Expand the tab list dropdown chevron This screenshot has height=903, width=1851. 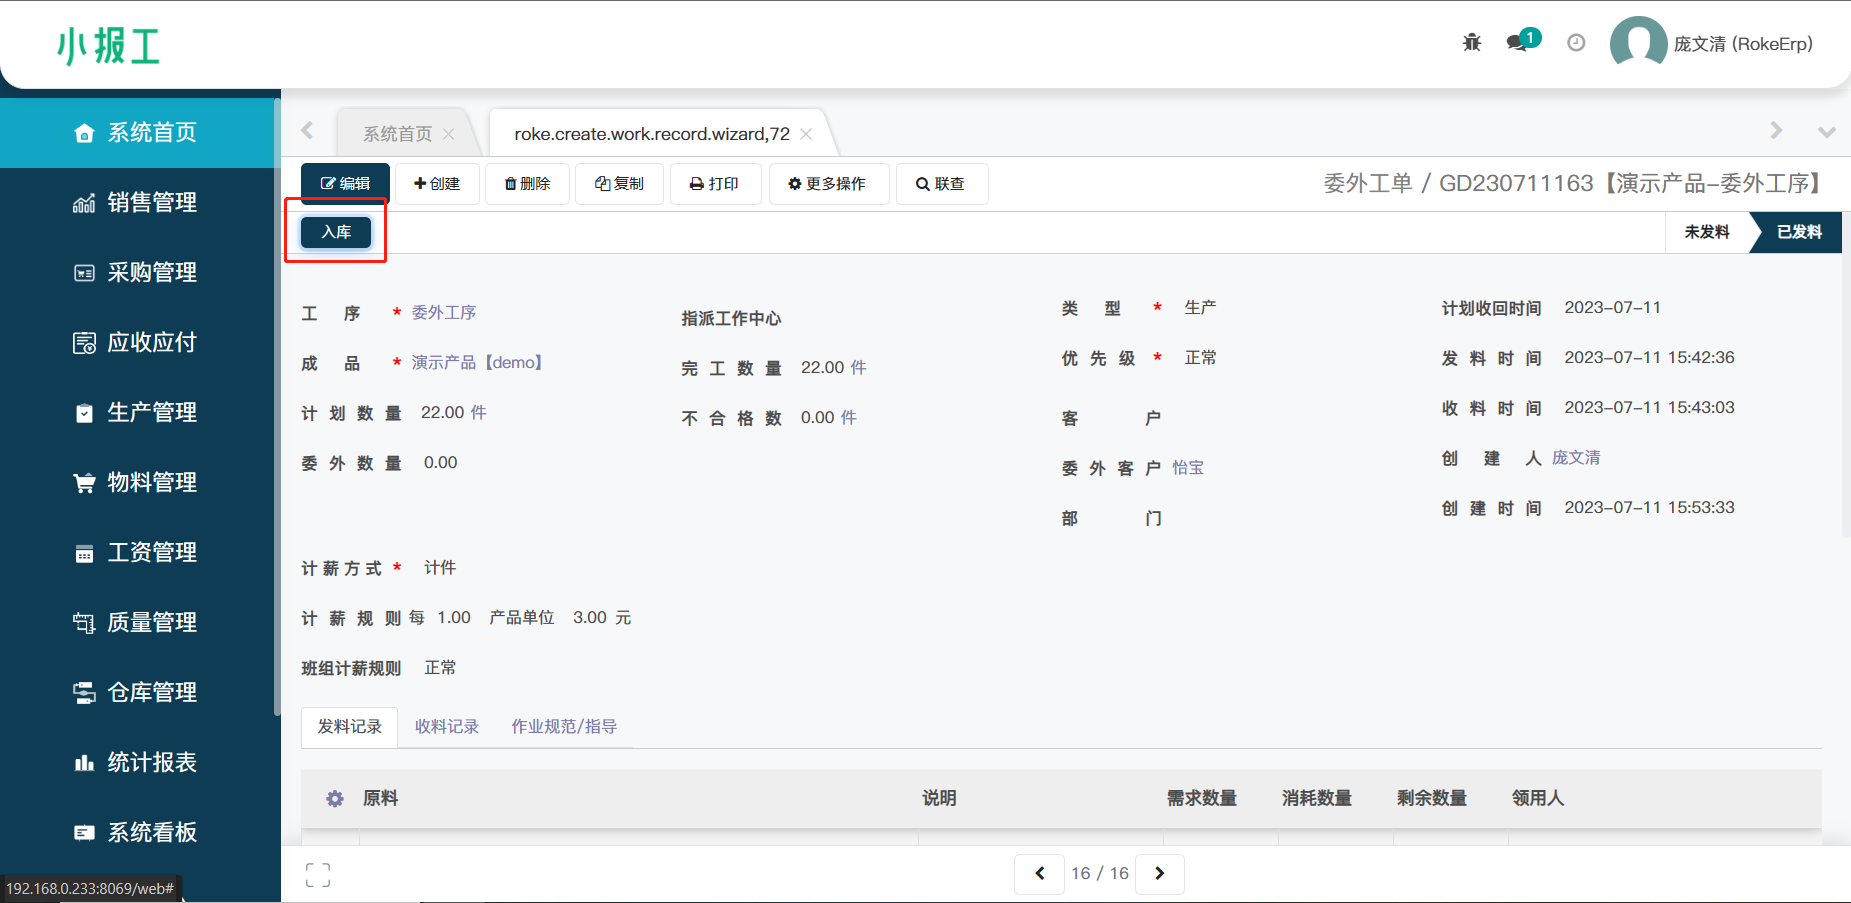tap(1826, 132)
